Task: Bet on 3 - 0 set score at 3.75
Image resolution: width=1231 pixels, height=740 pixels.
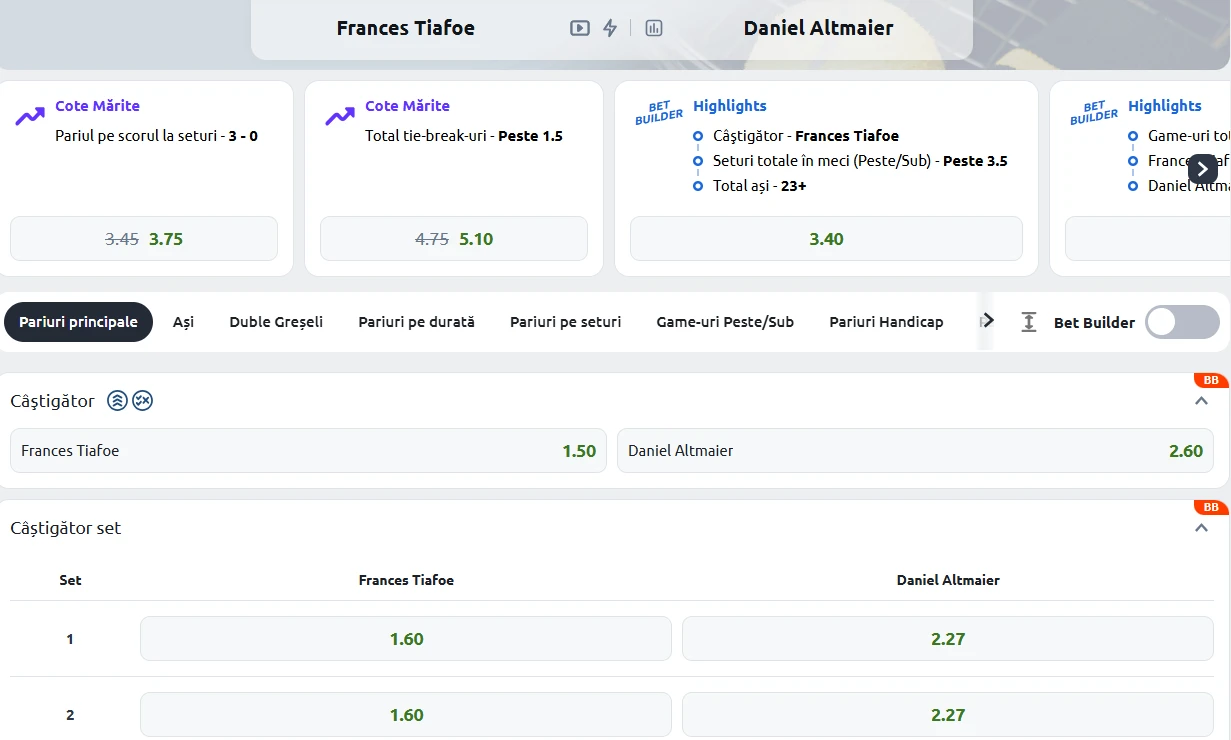Action: coord(144,239)
